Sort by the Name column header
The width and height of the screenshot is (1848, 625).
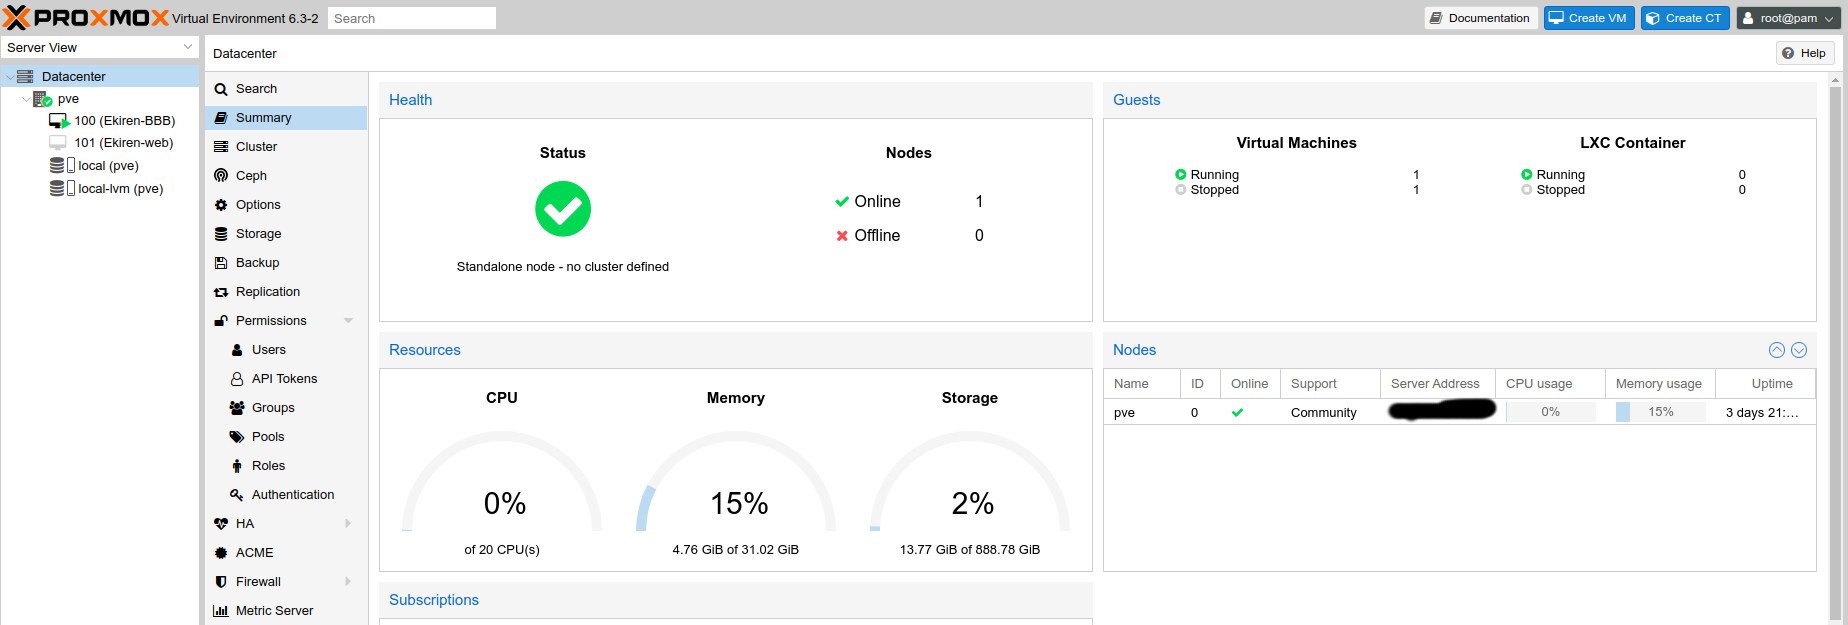coord(1142,384)
